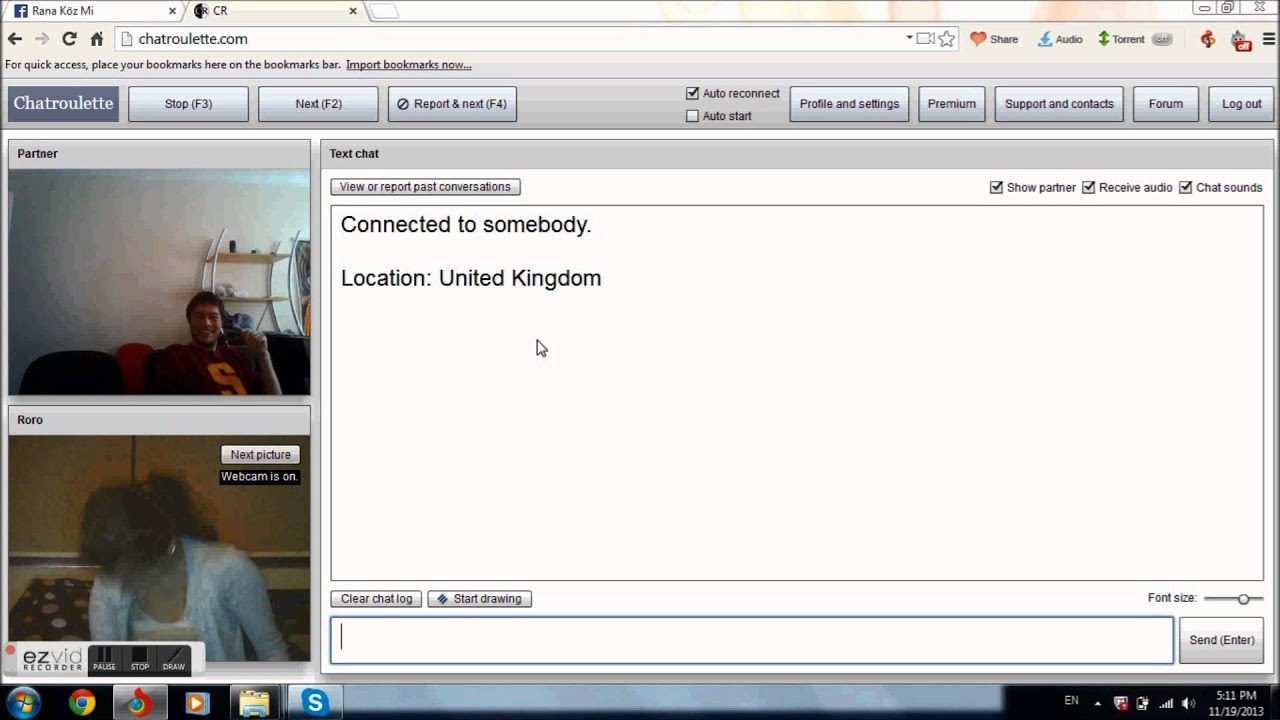Go back with the browser back arrow
1280x720 pixels.
click(15, 39)
